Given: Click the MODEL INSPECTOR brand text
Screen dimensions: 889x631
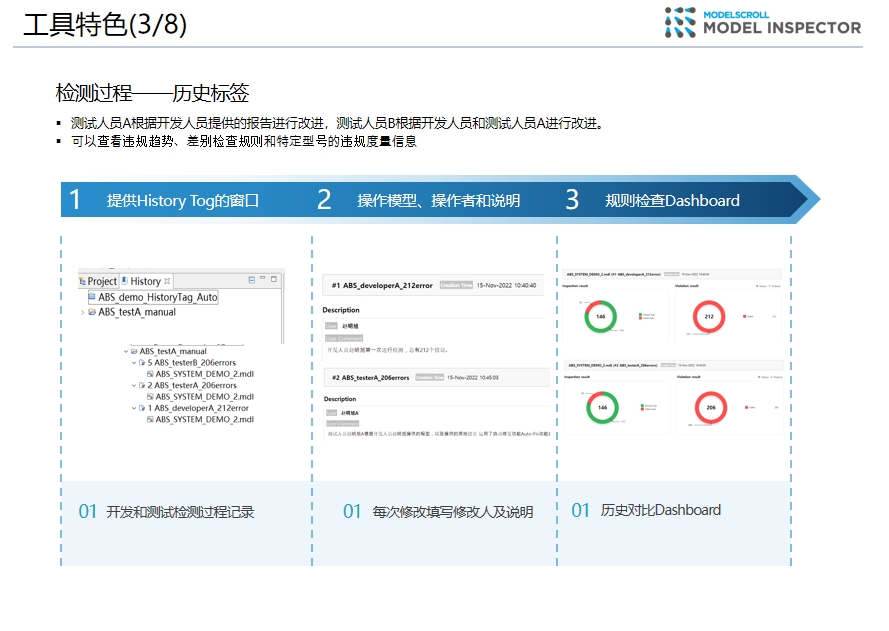Looking at the screenshot, I should [x=782, y=28].
